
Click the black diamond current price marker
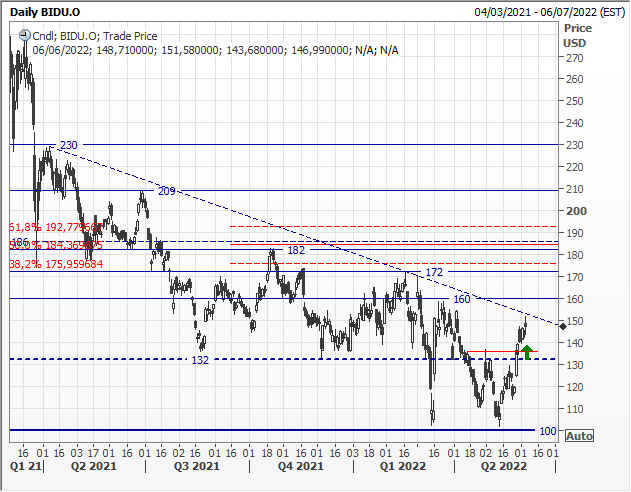click(563, 325)
